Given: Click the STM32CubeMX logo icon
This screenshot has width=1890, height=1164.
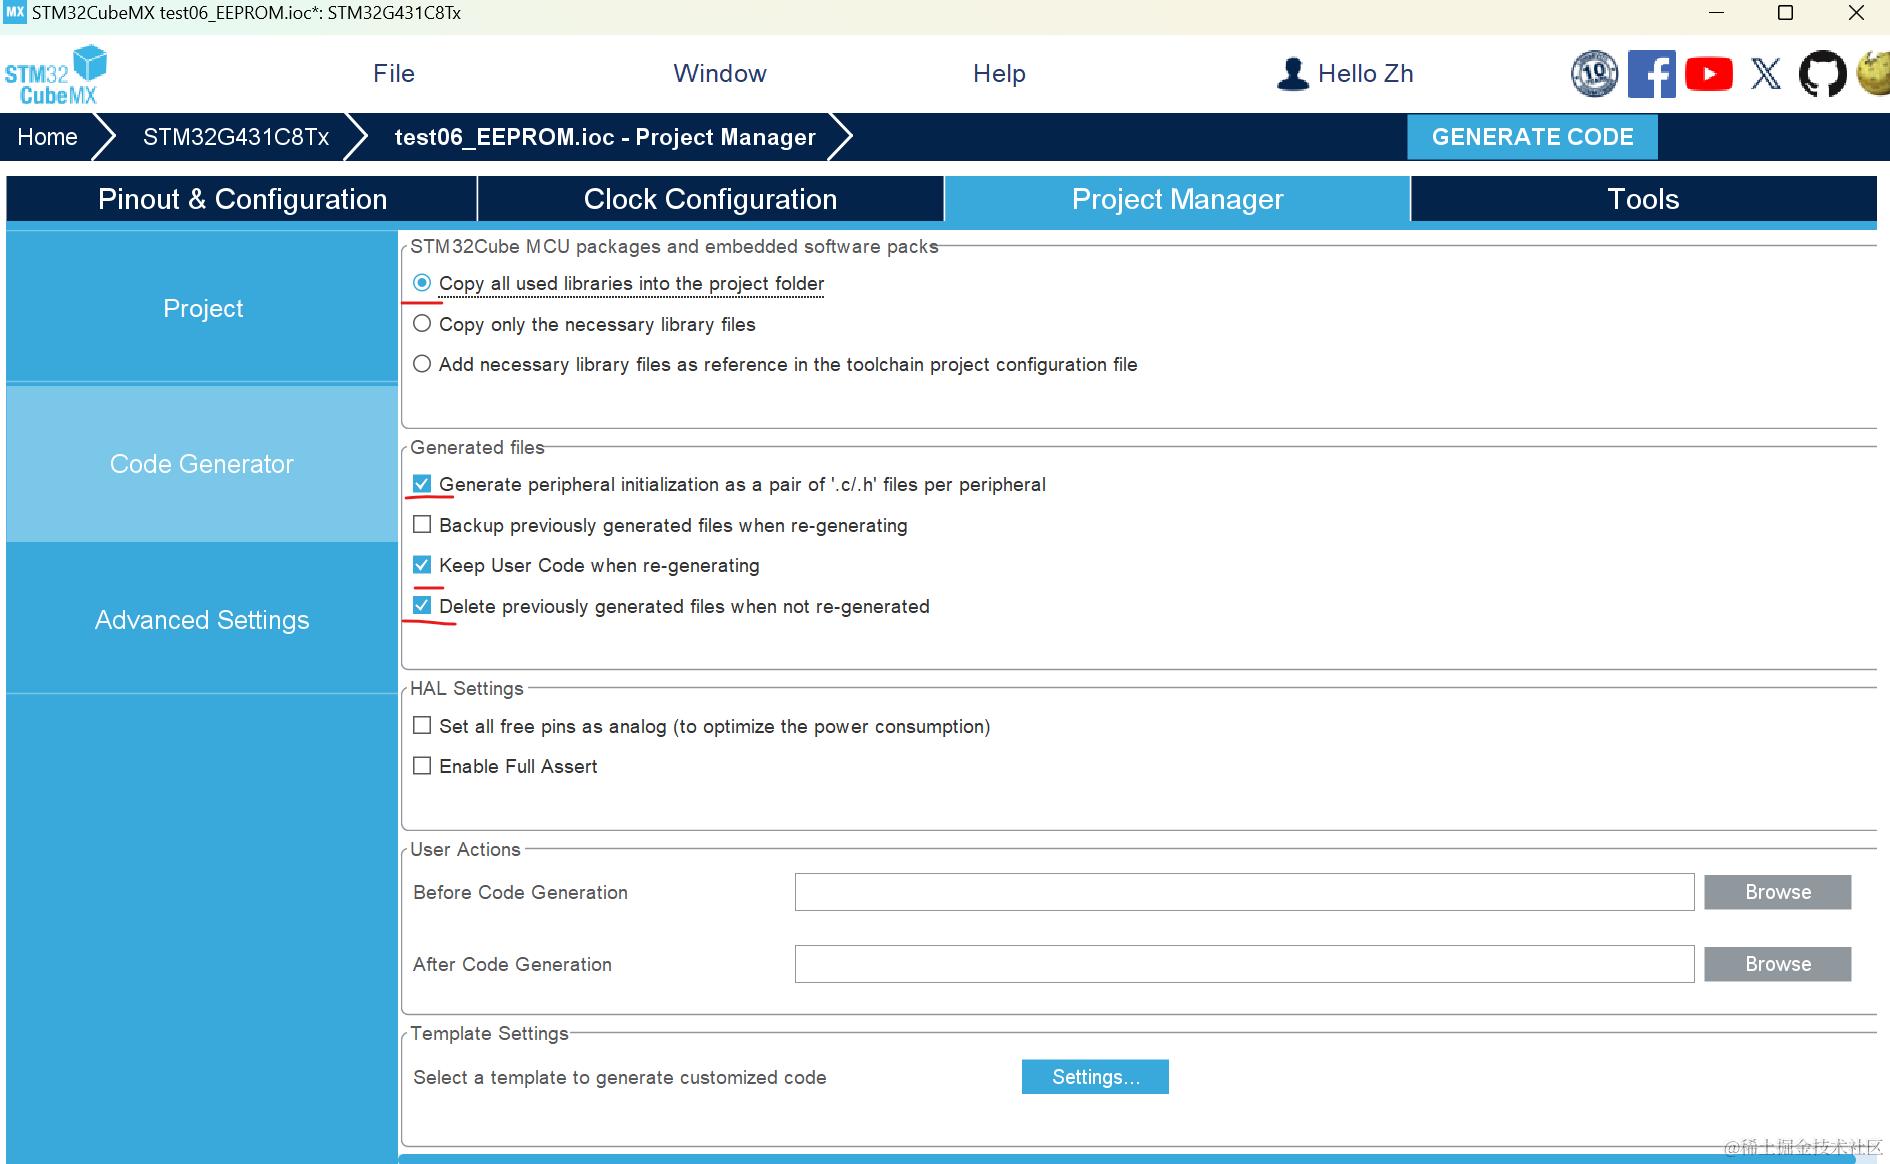Looking at the screenshot, I should [56, 74].
